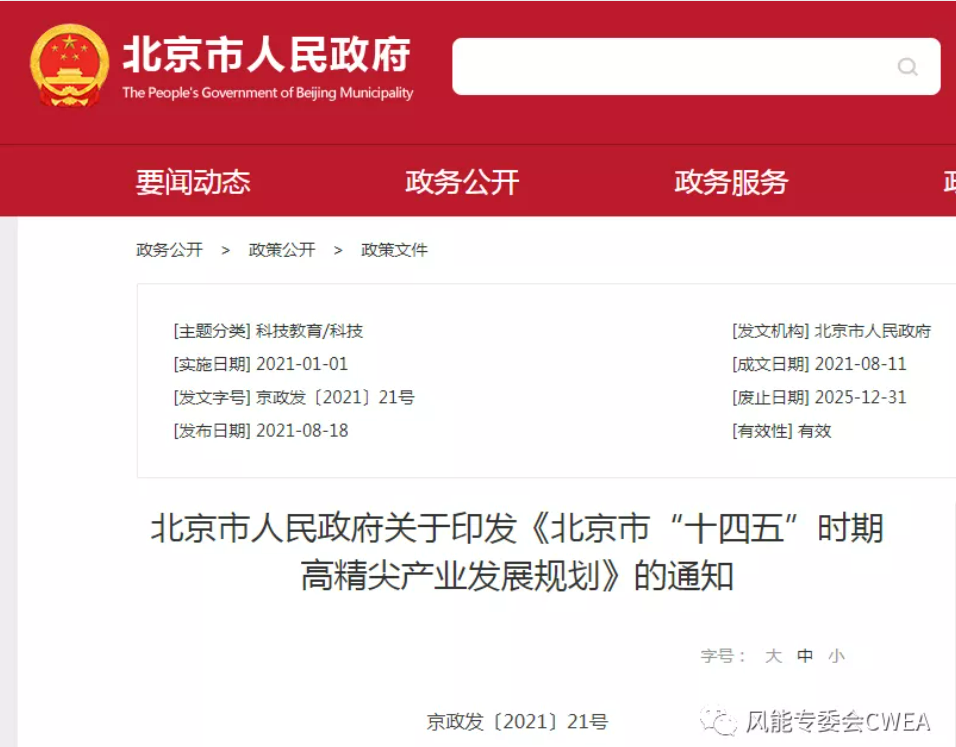The image size is (956, 747).
Task: Click 政策文件 in the breadcrumb
Action: (394, 250)
